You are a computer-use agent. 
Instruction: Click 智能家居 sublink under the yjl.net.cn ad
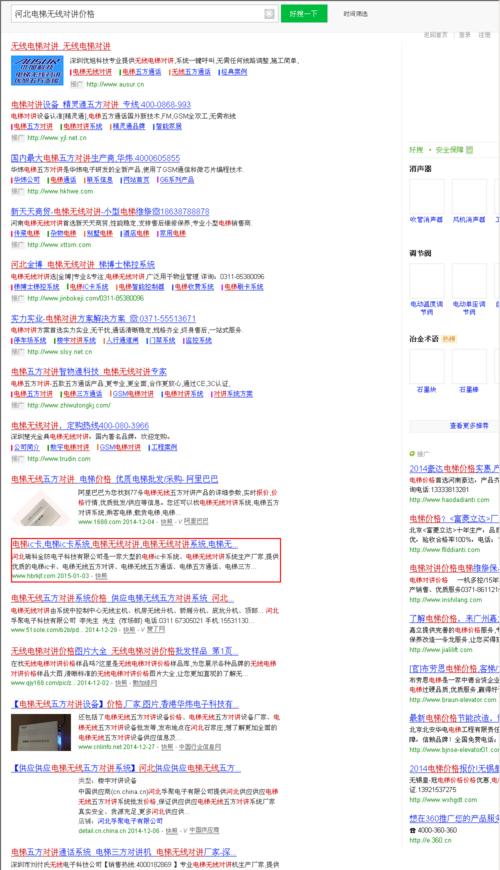tap(169, 127)
